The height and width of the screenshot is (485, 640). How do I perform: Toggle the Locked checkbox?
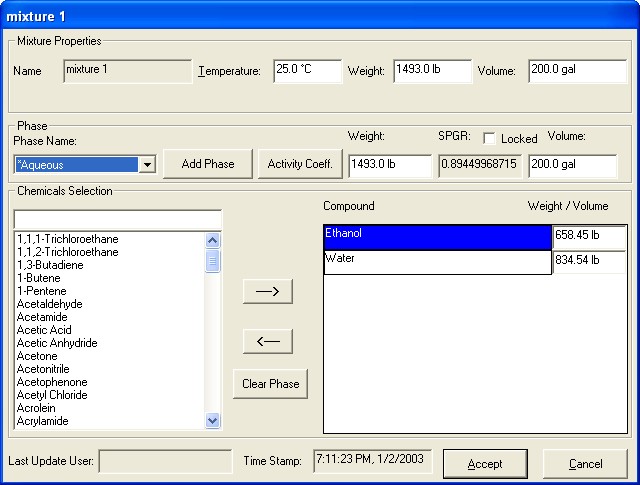click(490, 138)
